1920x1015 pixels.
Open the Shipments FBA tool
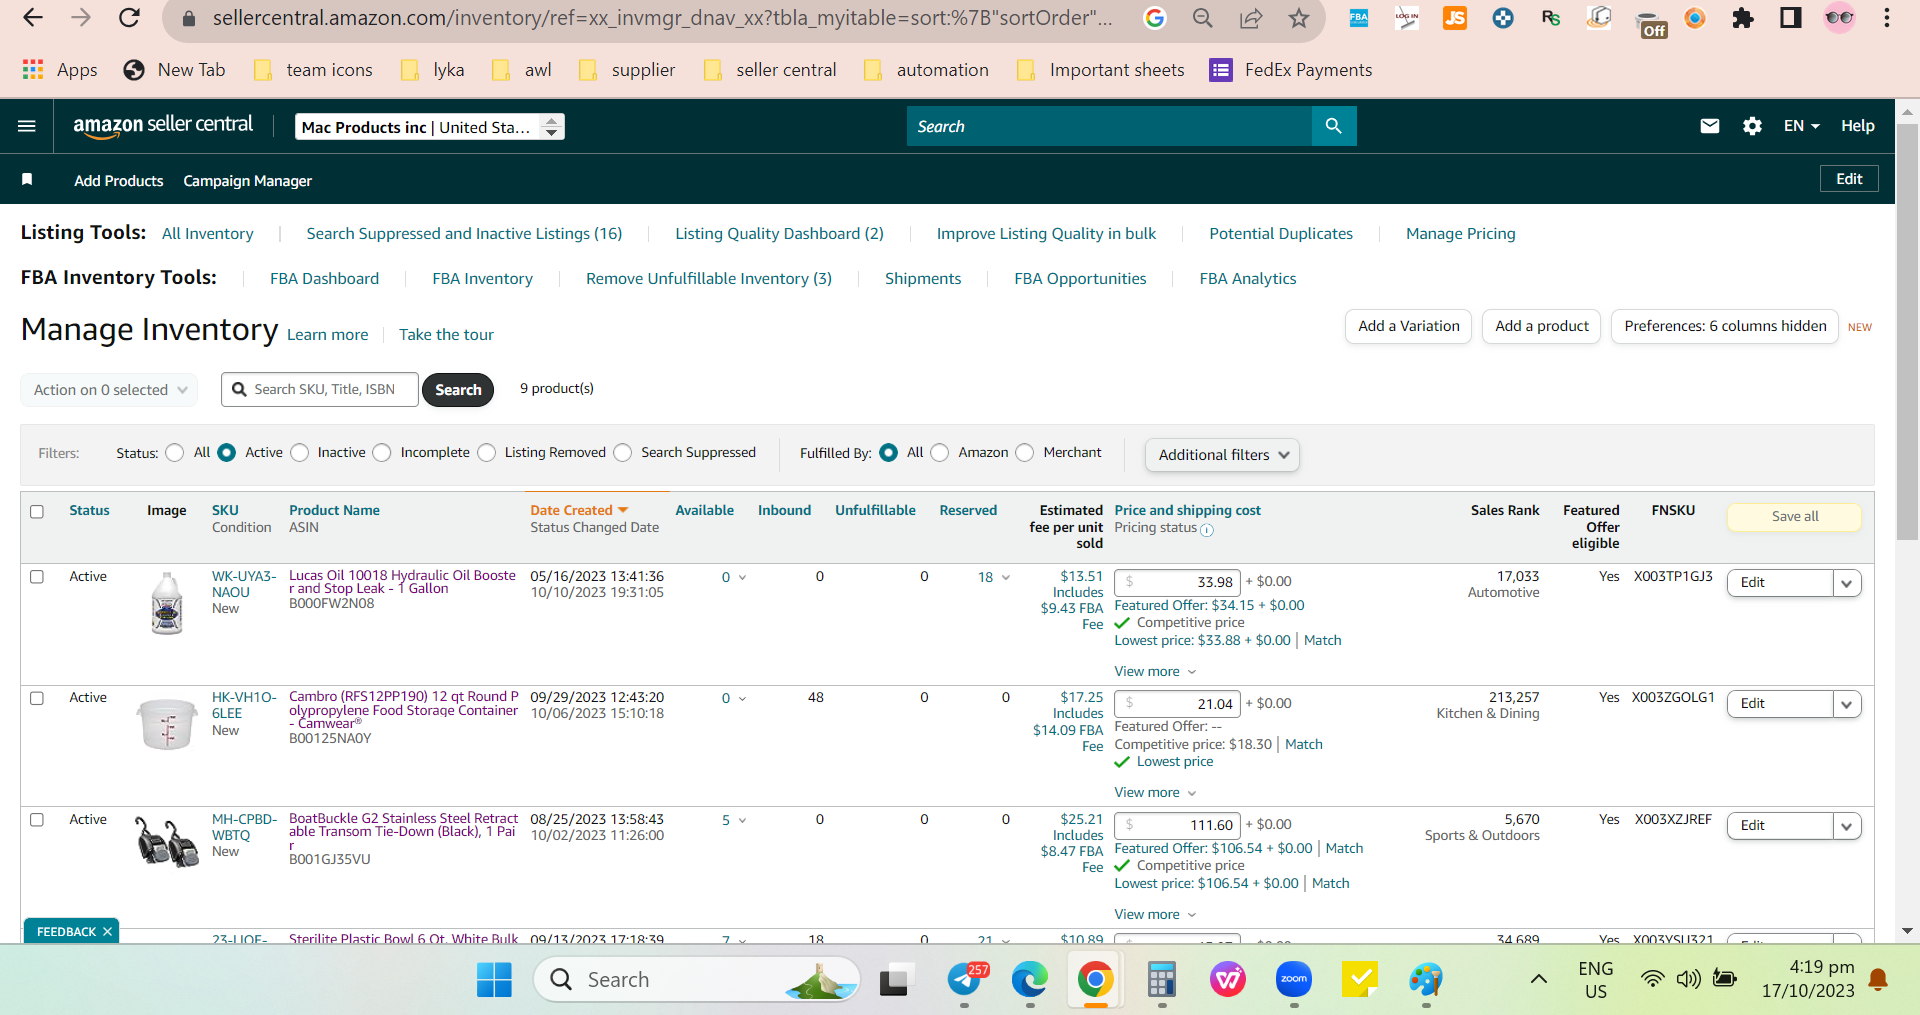(923, 278)
